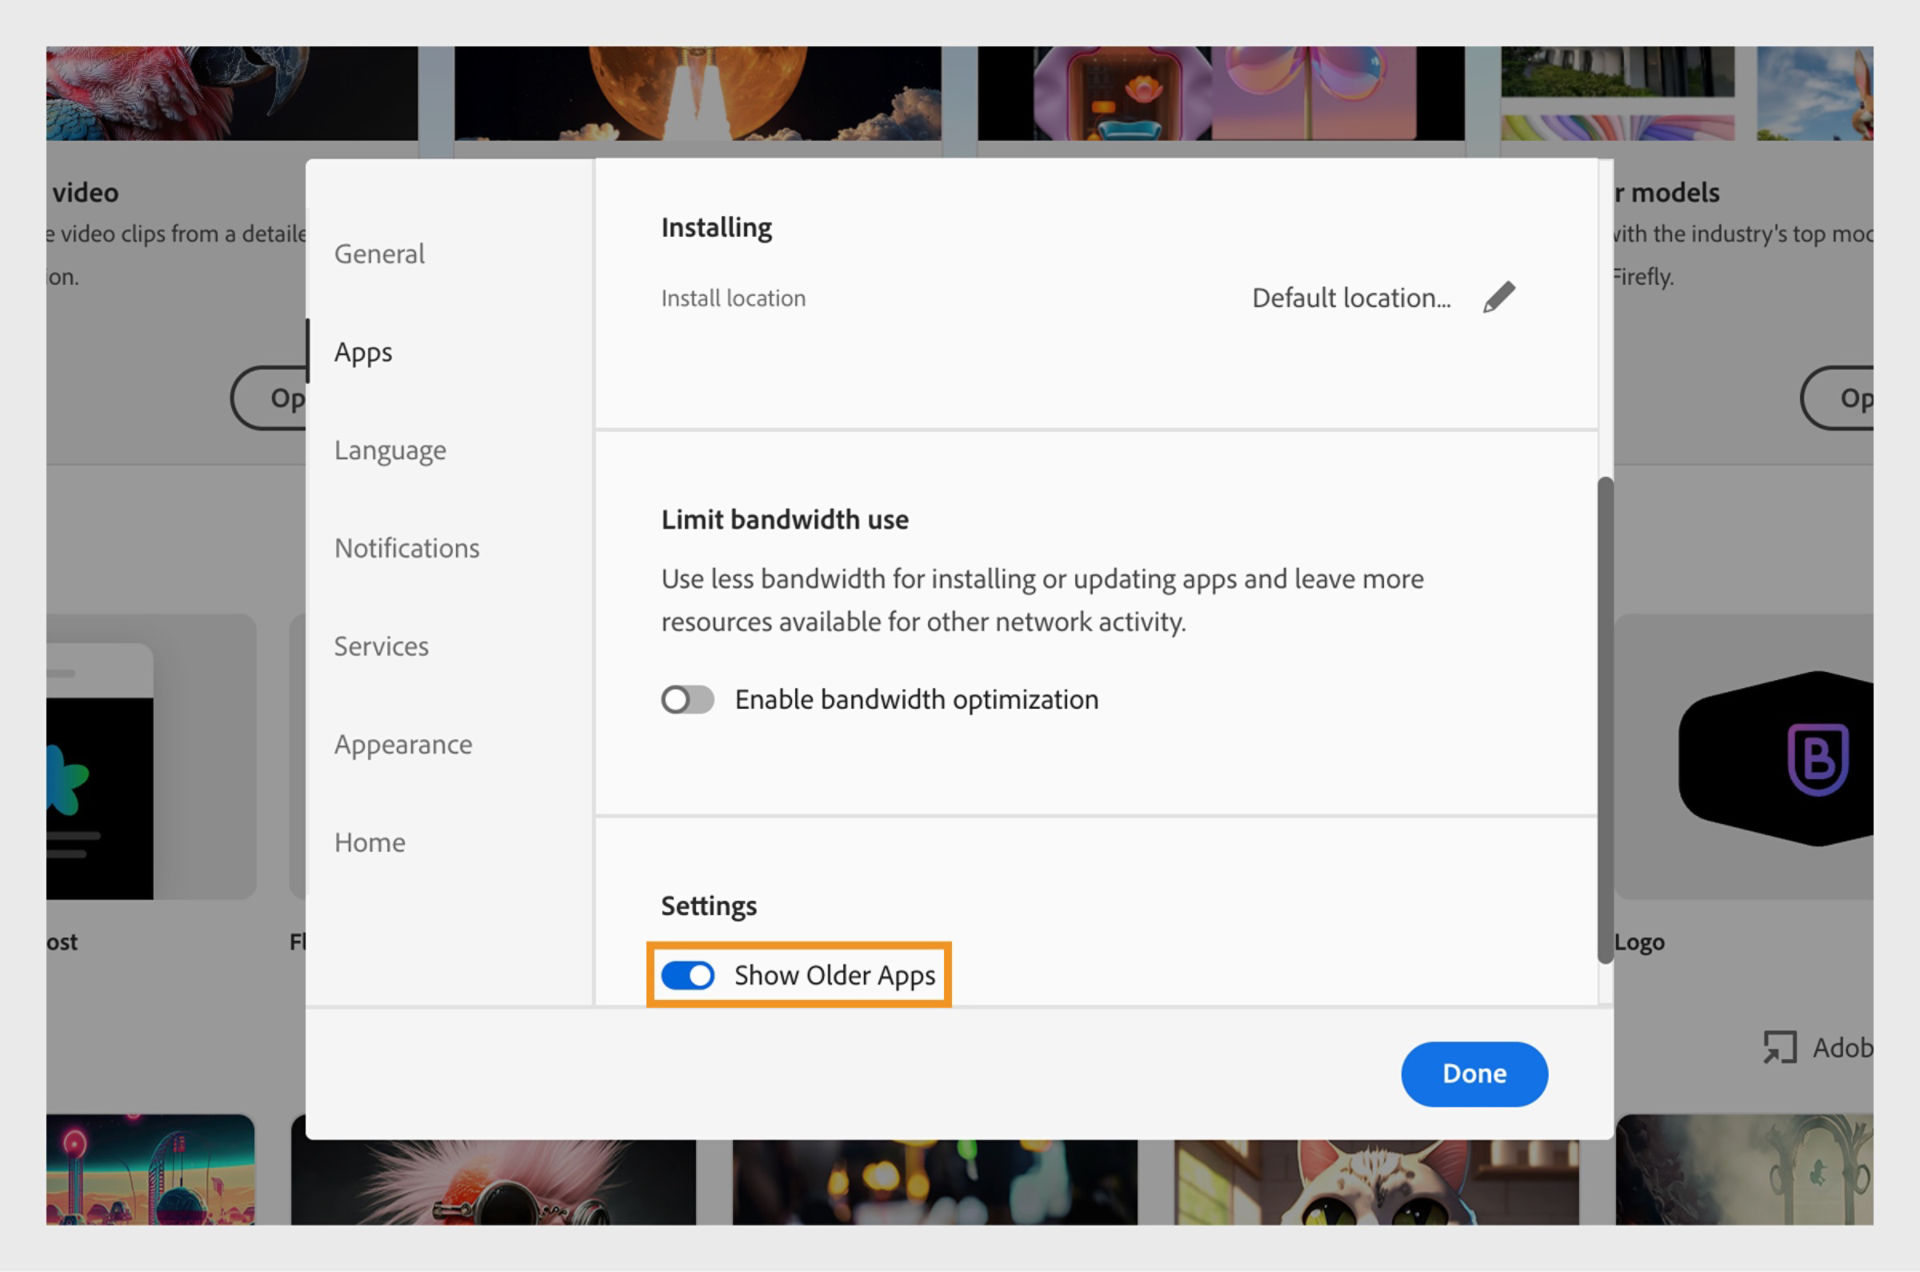The height and width of the screenshot is (1272, 1920).
Task: Turn off Show Older Apps
Action: pyautogui.click(x=687, y=975)
